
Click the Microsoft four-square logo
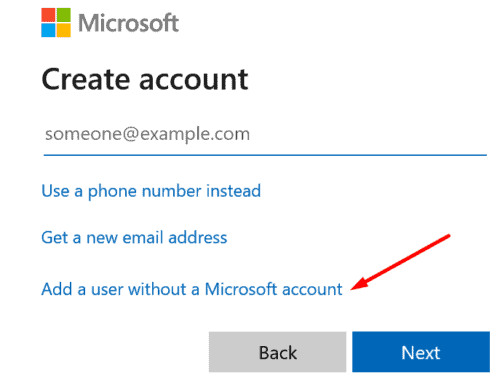pos(56,22)
